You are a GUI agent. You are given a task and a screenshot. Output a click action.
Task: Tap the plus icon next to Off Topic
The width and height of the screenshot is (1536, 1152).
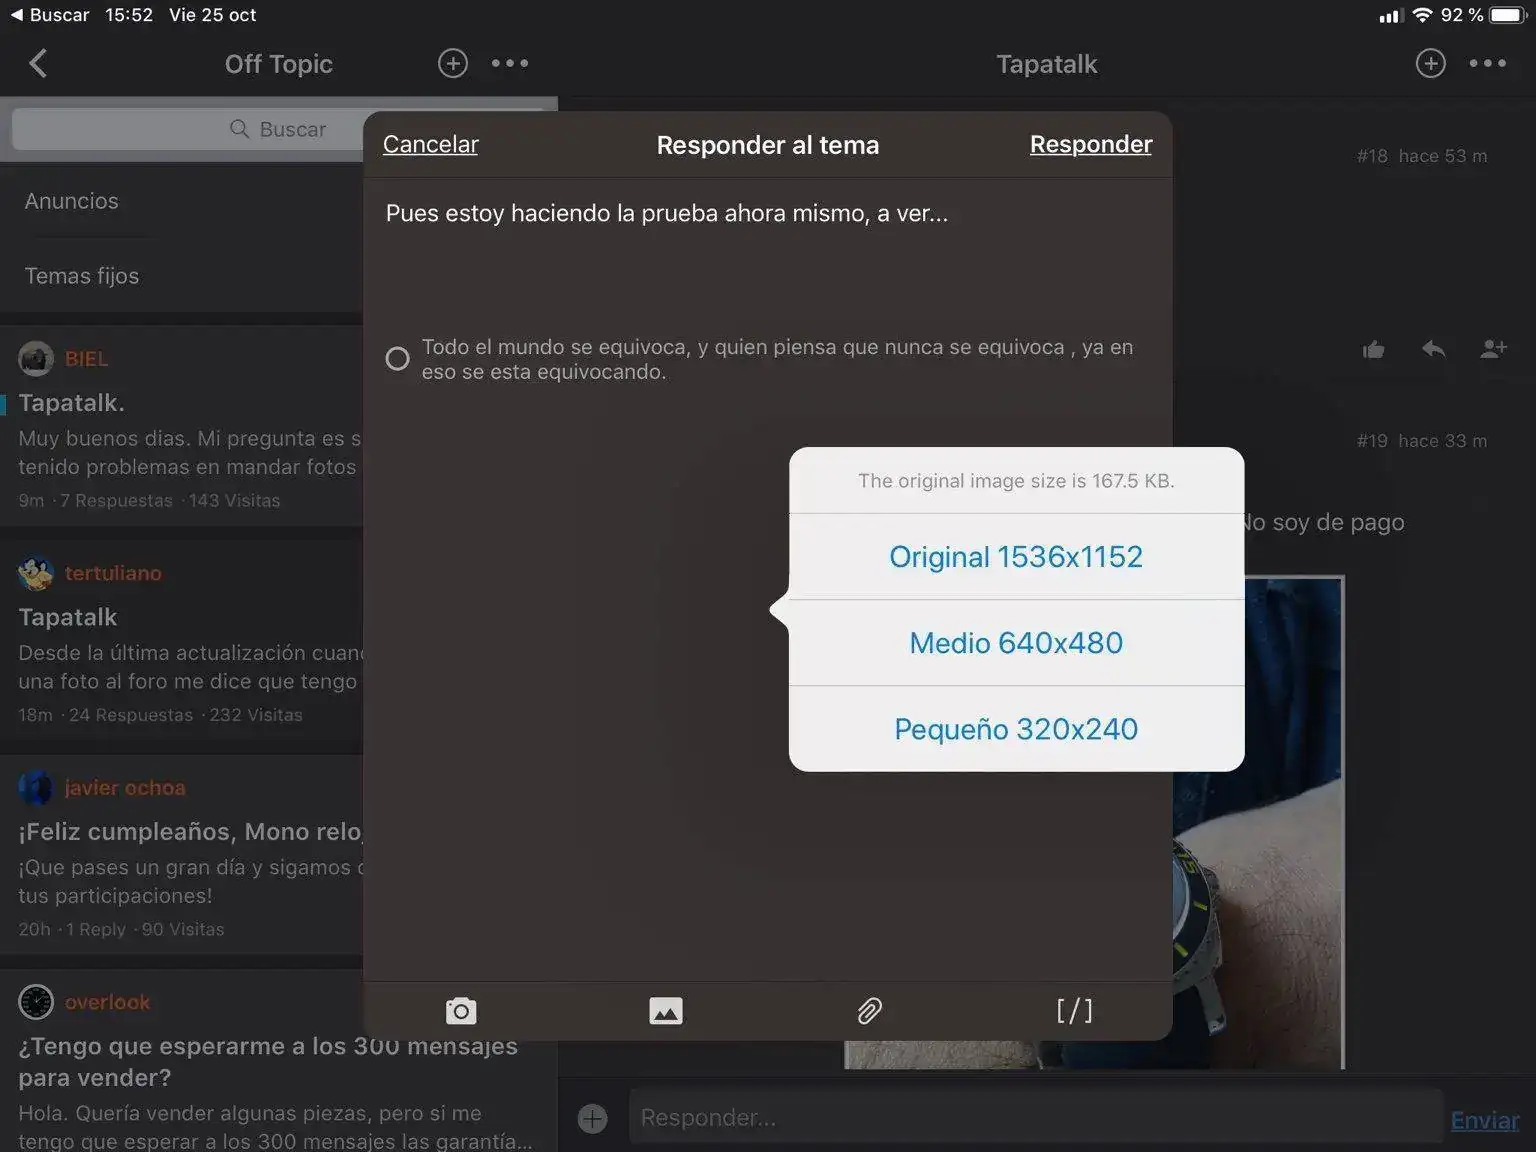tap(453, 63)
